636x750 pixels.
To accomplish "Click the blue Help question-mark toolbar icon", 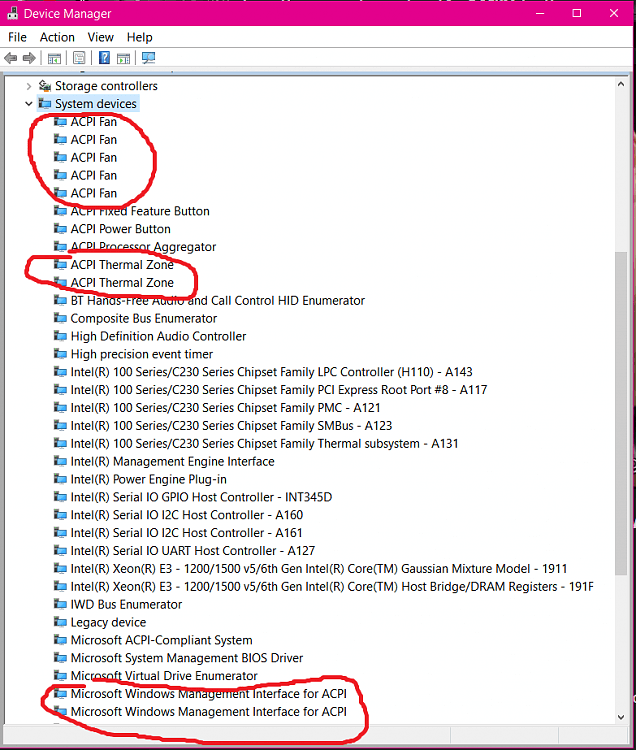I will (x=104, y=58).
